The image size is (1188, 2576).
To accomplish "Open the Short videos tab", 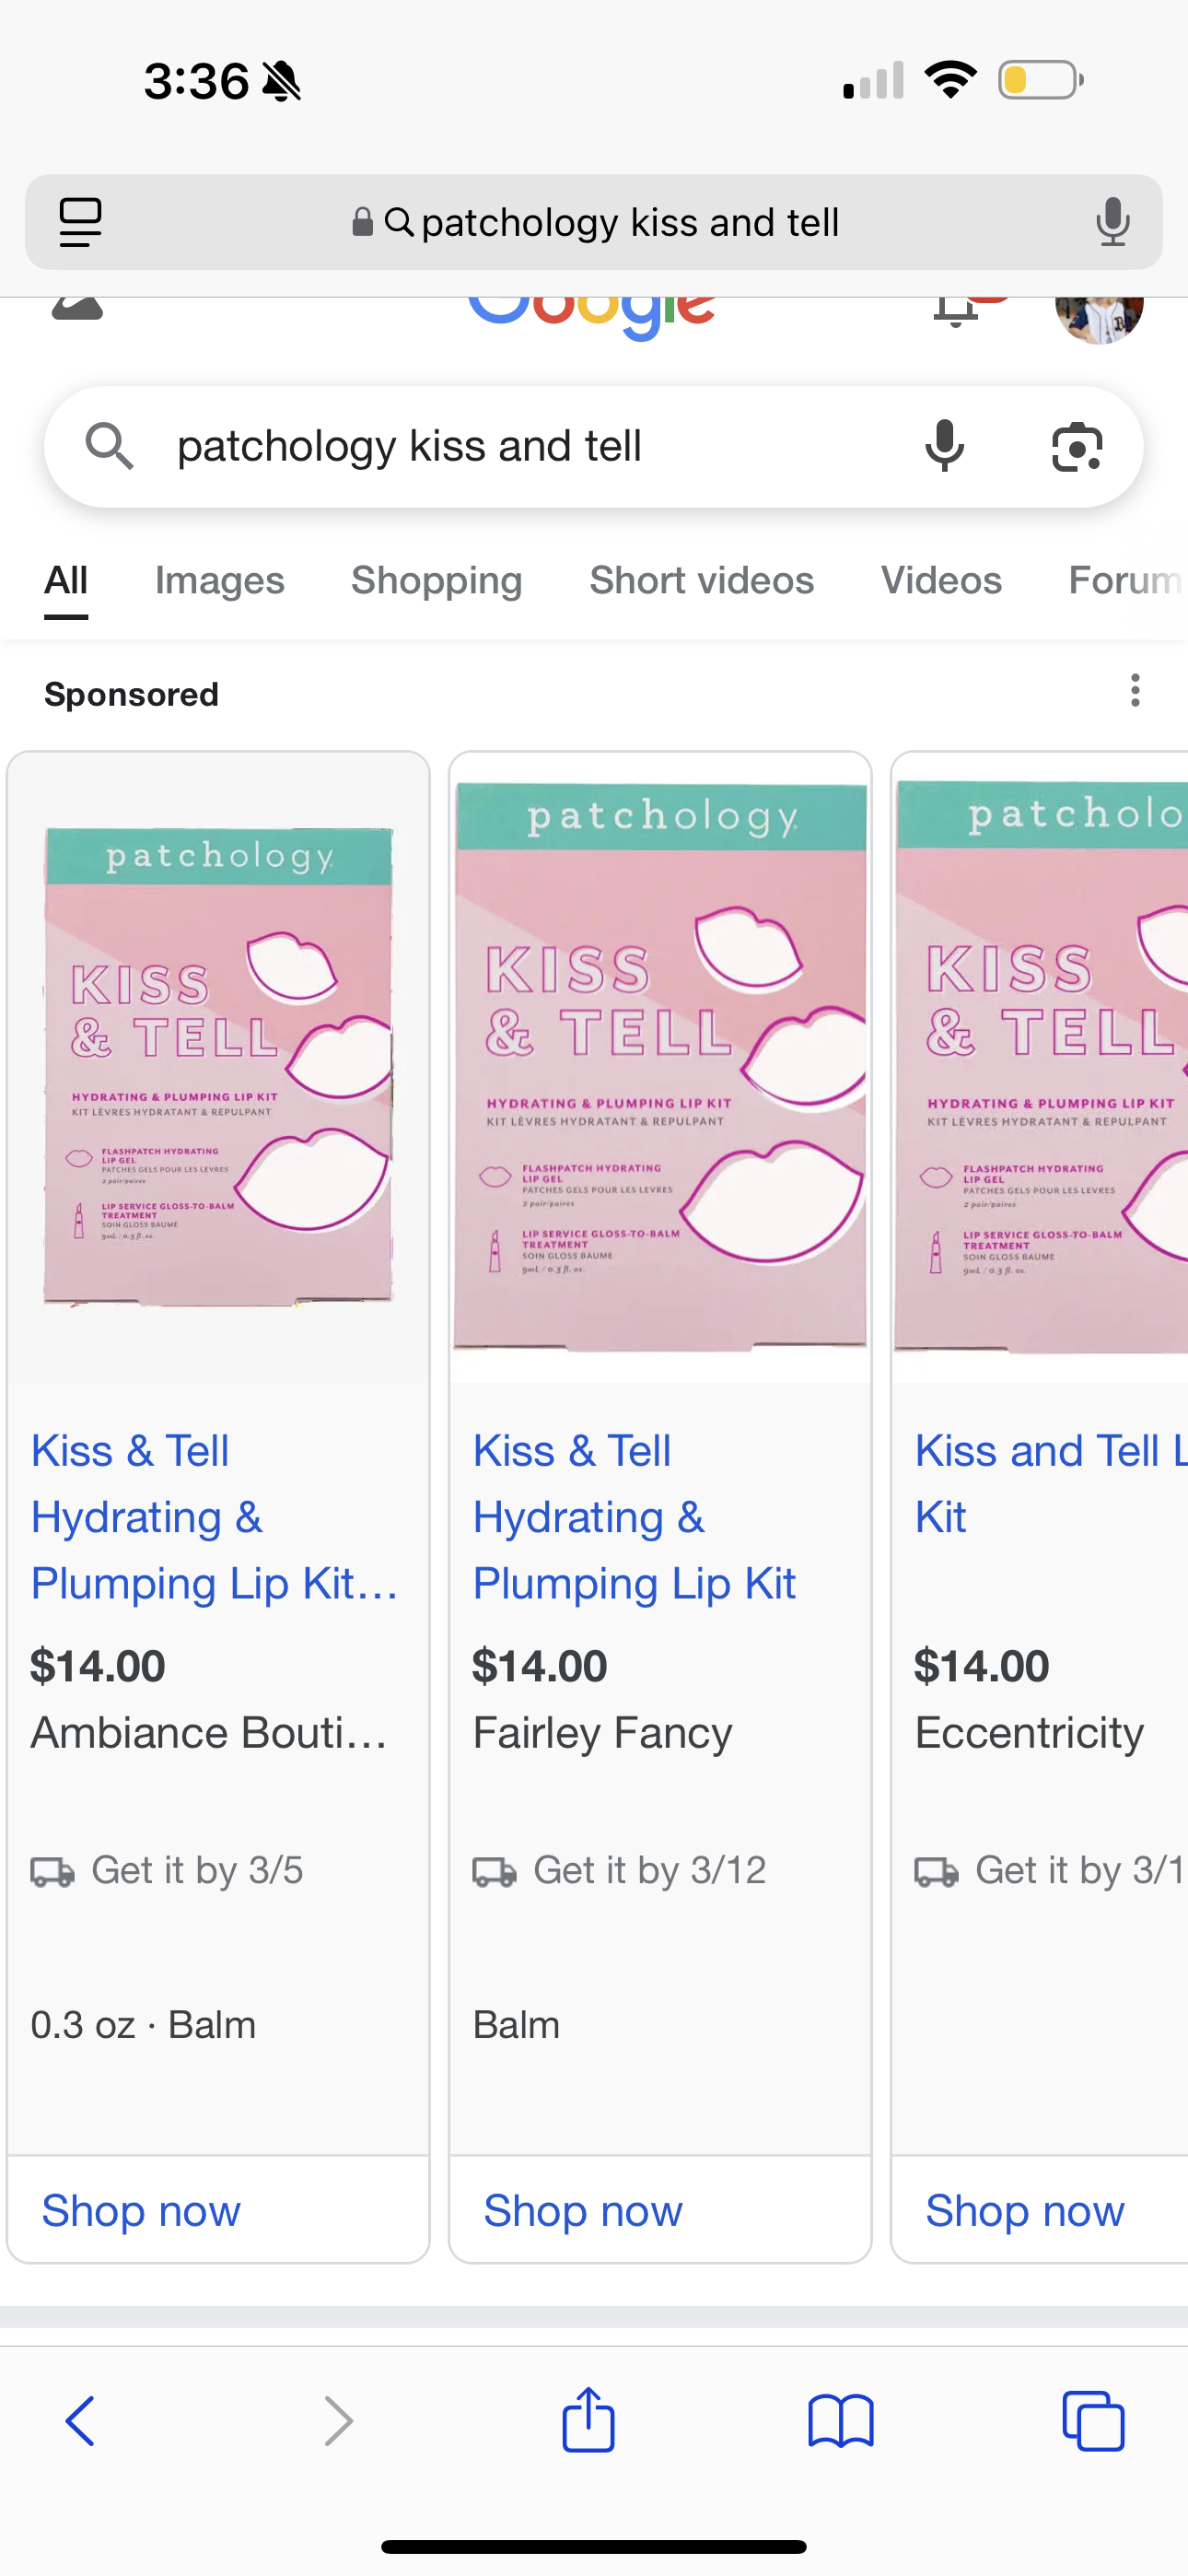I will point(701,581).
